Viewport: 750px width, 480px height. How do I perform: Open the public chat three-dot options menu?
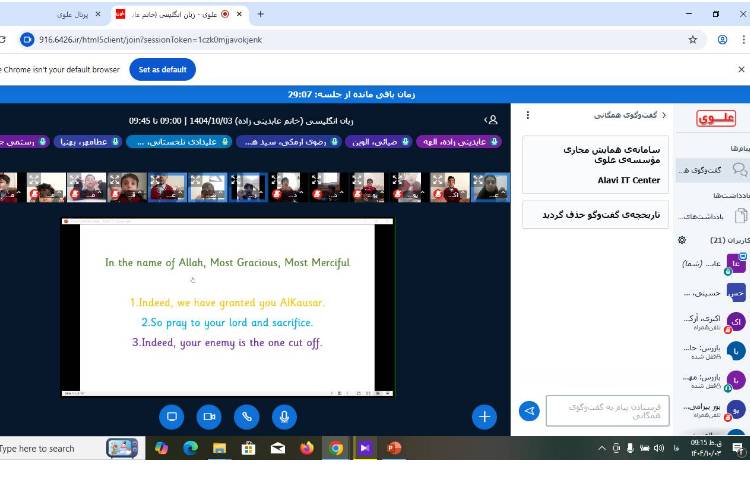pyautogui.click(x=528, y=115)
